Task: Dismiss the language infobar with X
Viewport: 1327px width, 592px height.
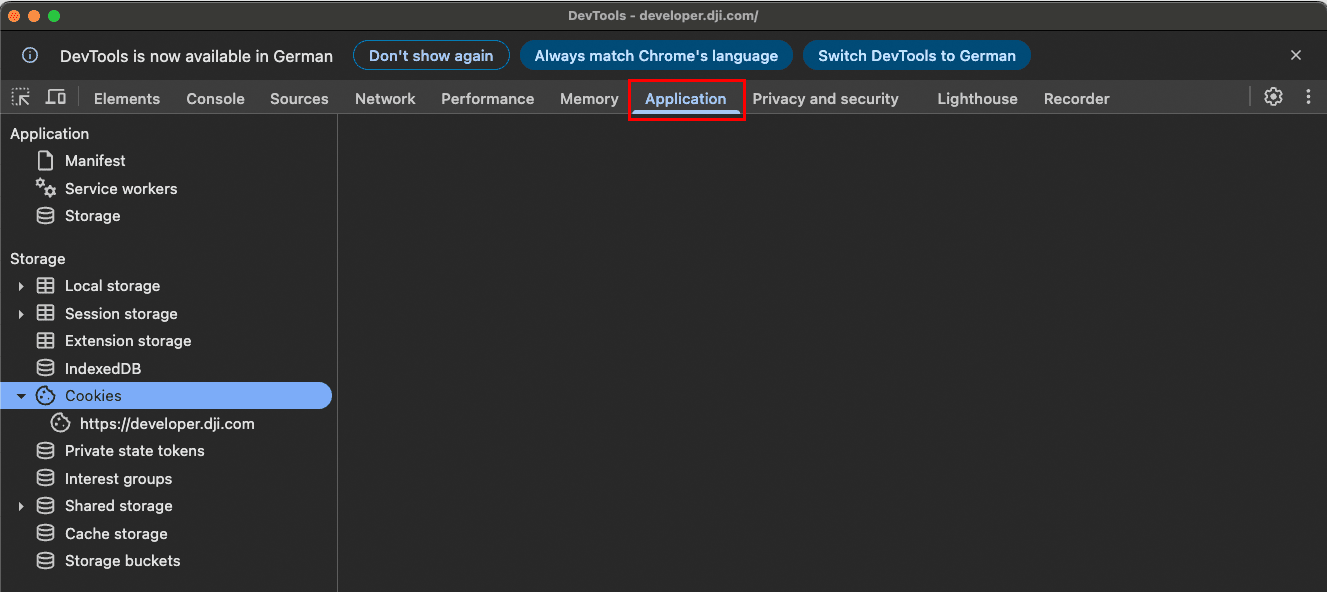Action: coord(1296,56)
